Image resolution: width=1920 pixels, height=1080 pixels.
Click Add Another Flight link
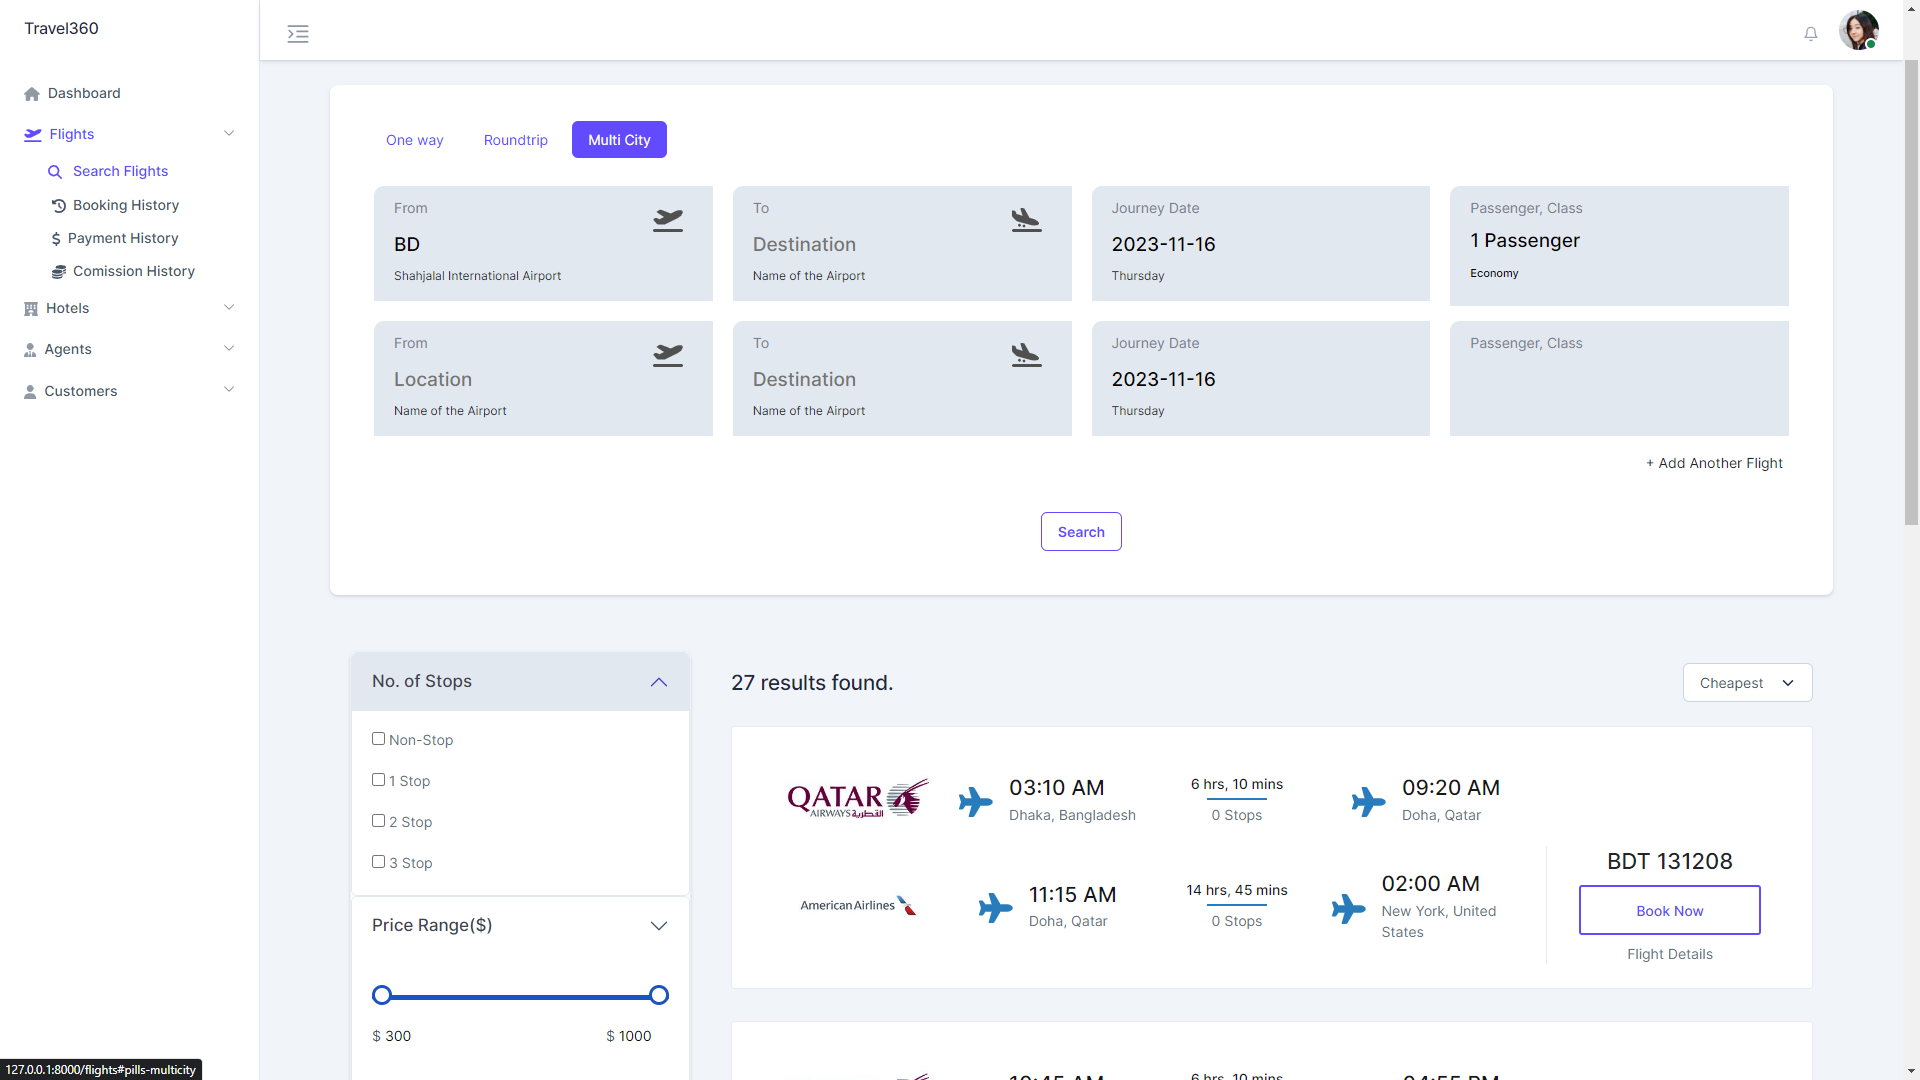click(1714, 463)
